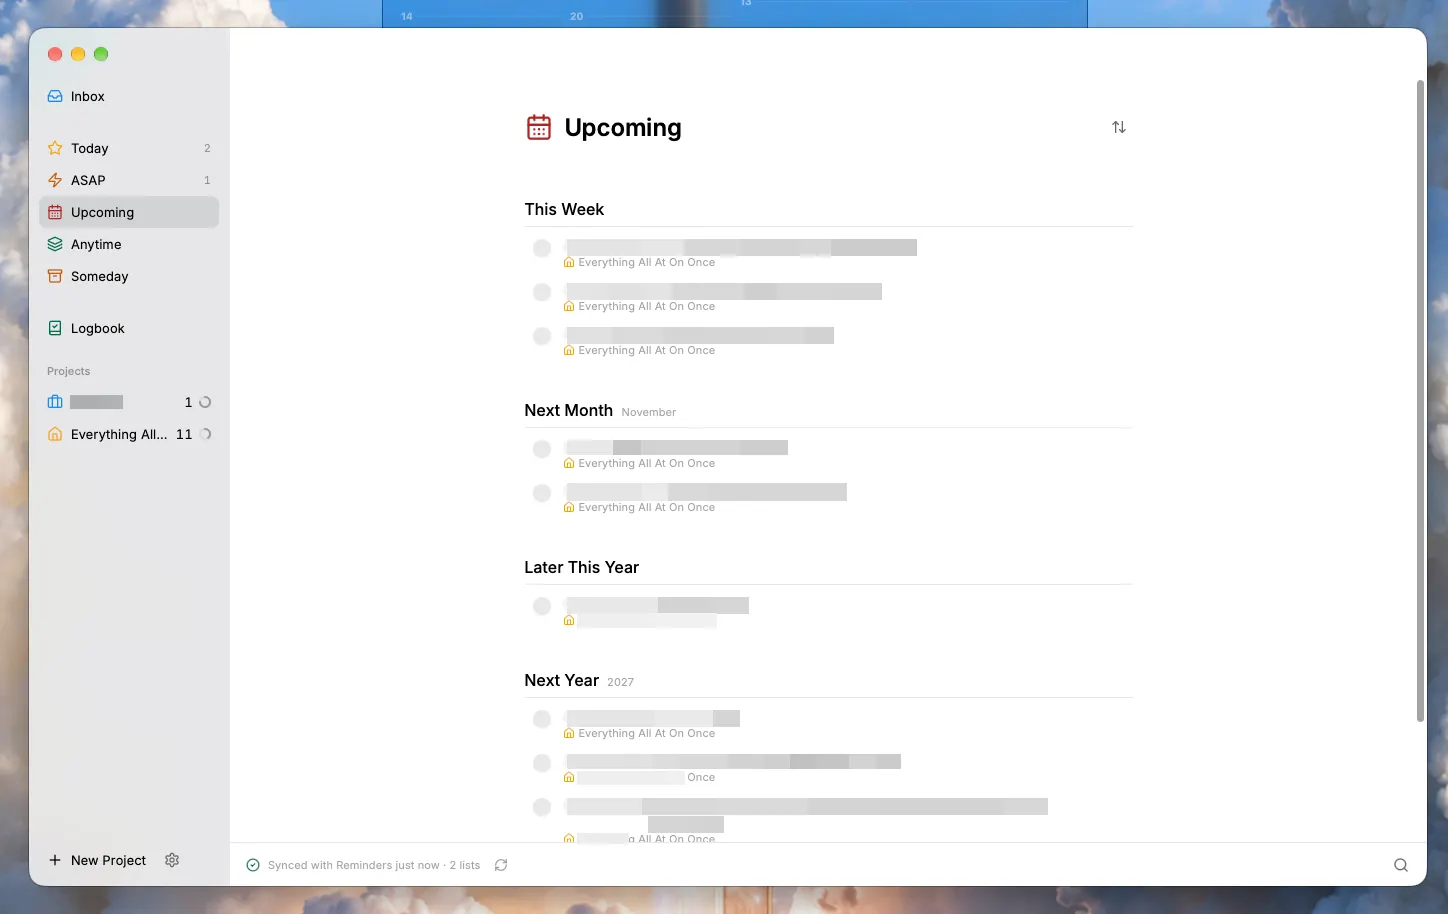This screenshot has height=914, width=1448.
Task: Complete the first task under This Week
Action: [542, 248]
